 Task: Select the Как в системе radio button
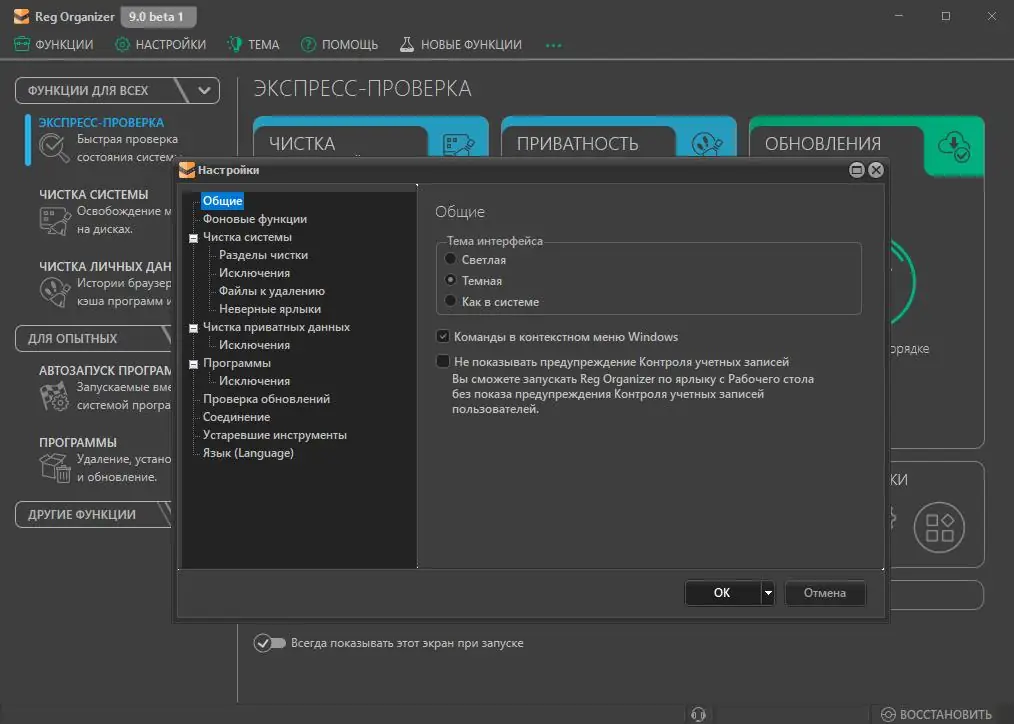click(x=451, y=301)
